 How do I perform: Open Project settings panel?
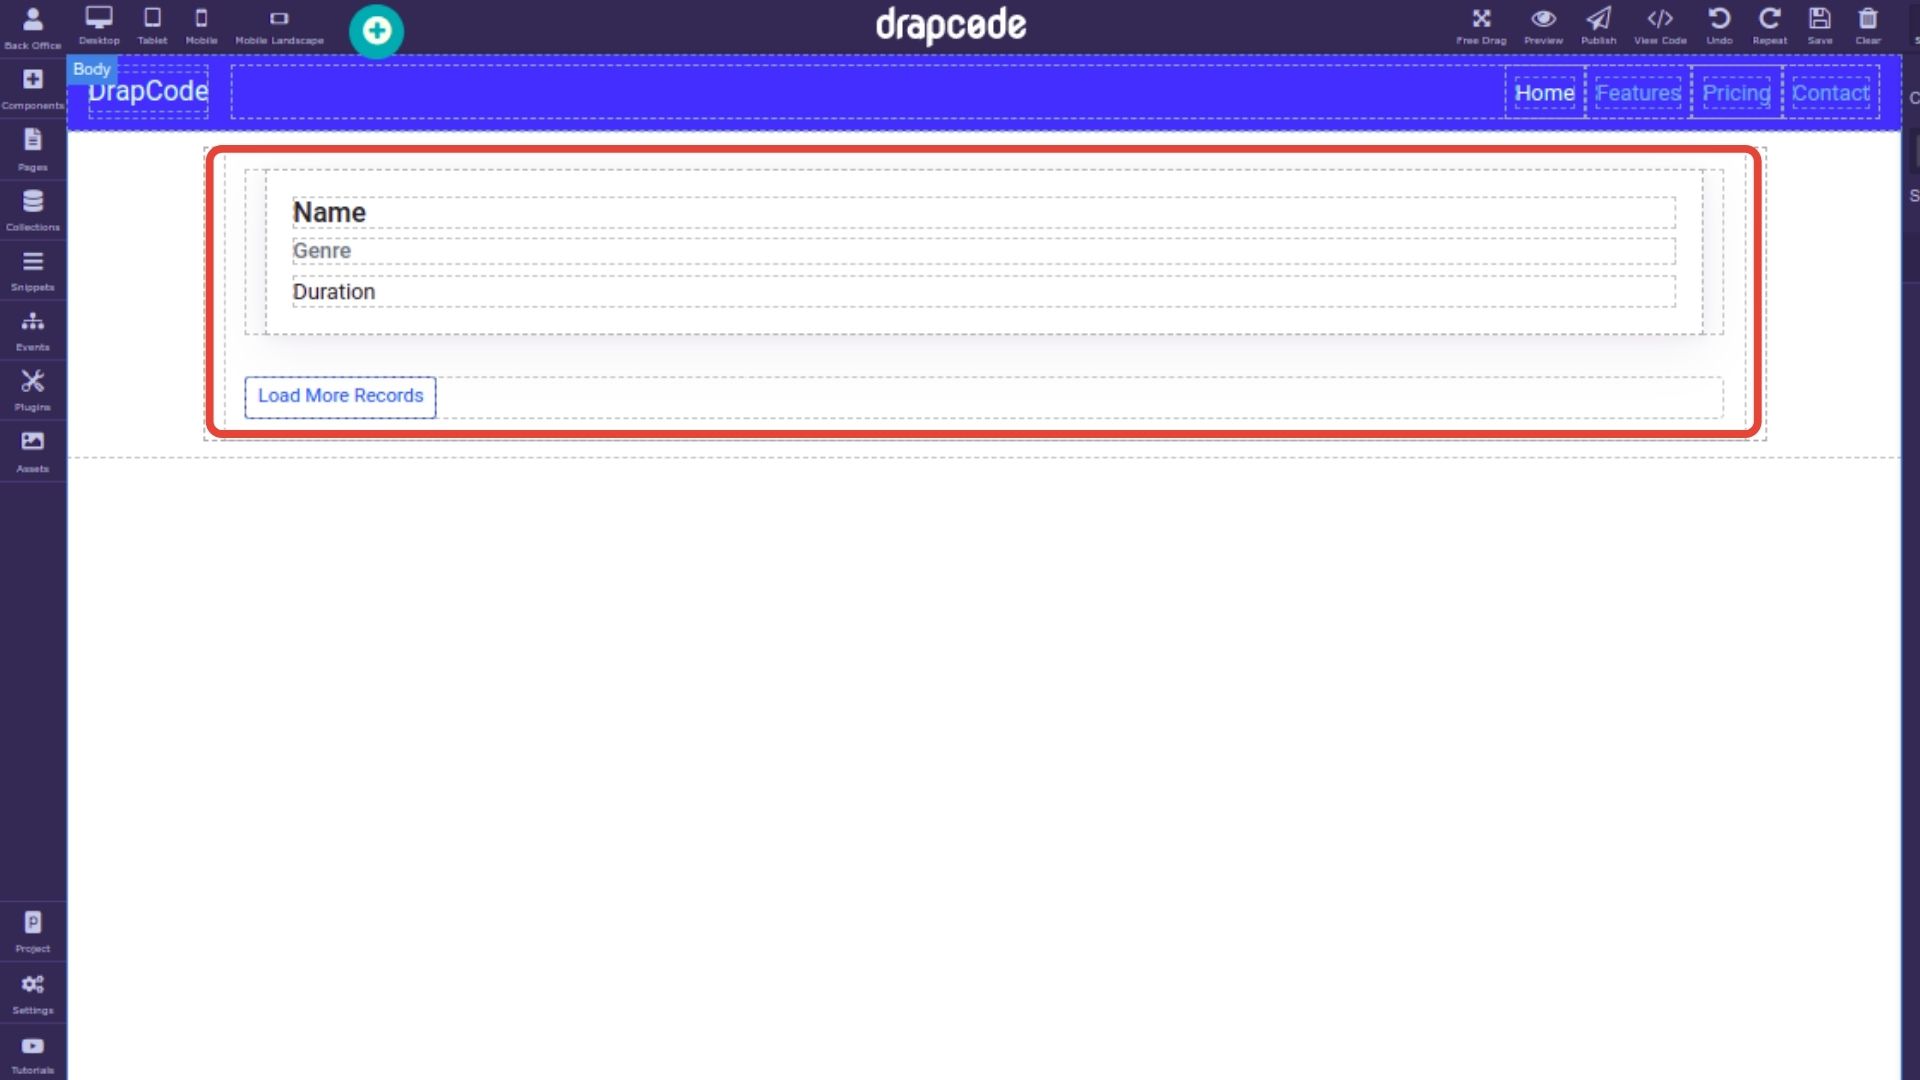pyautogui.click(x=32, y=931)
